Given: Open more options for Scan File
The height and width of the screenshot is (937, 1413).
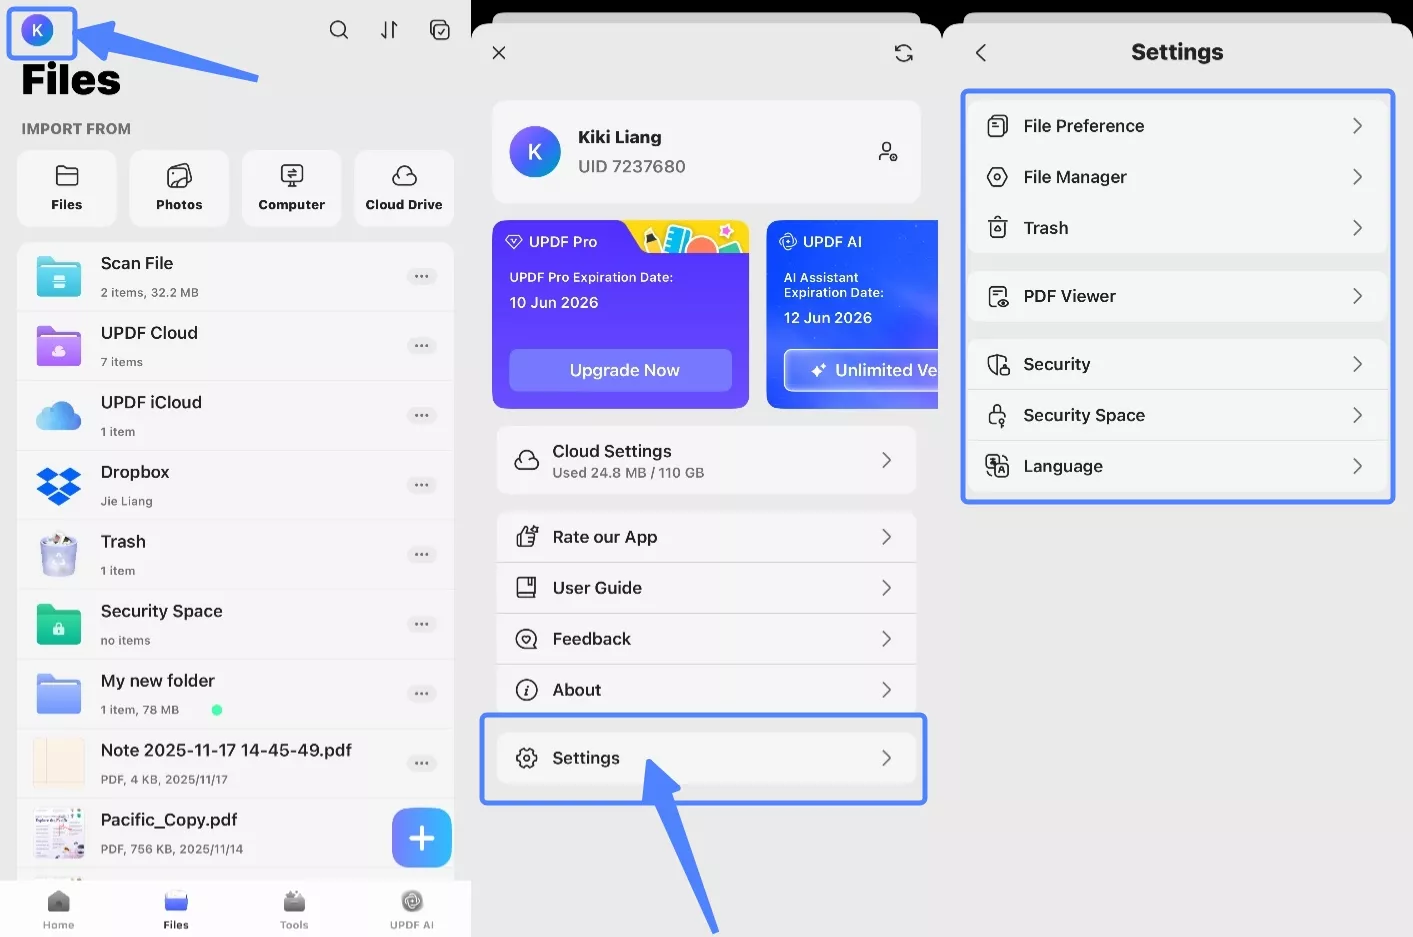Looking at the screenshot, I should tap(422, 276).
